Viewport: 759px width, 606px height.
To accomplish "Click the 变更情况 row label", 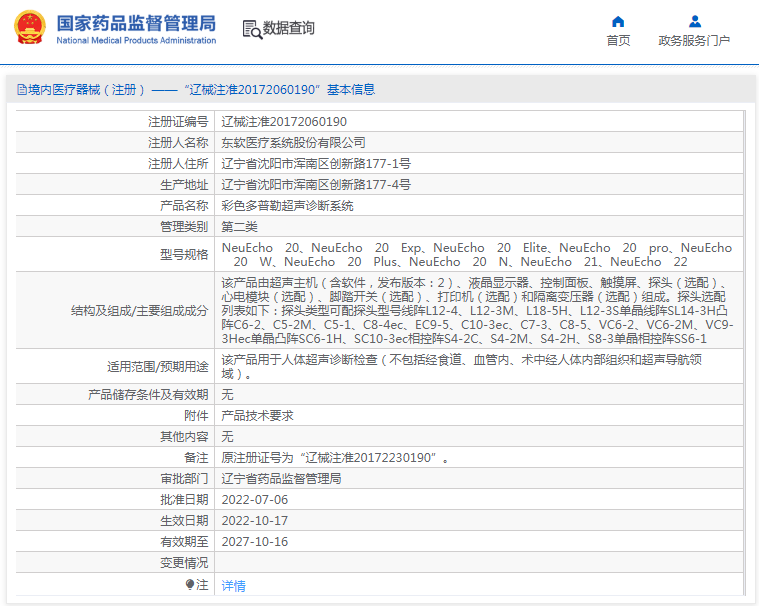I will pyautogui.click(x=184, y=563).
